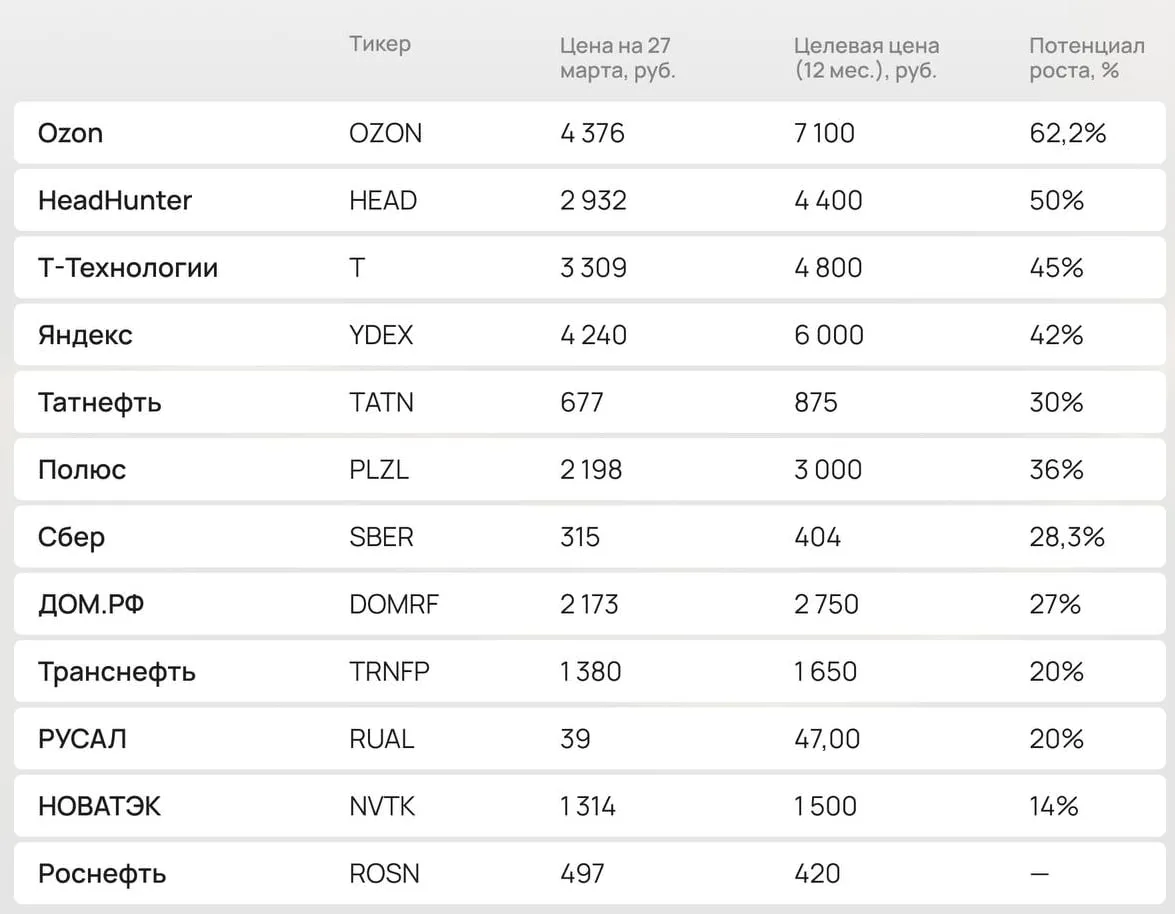
Task: Click the PLZL ticker
Action: [x=379, y=470]
